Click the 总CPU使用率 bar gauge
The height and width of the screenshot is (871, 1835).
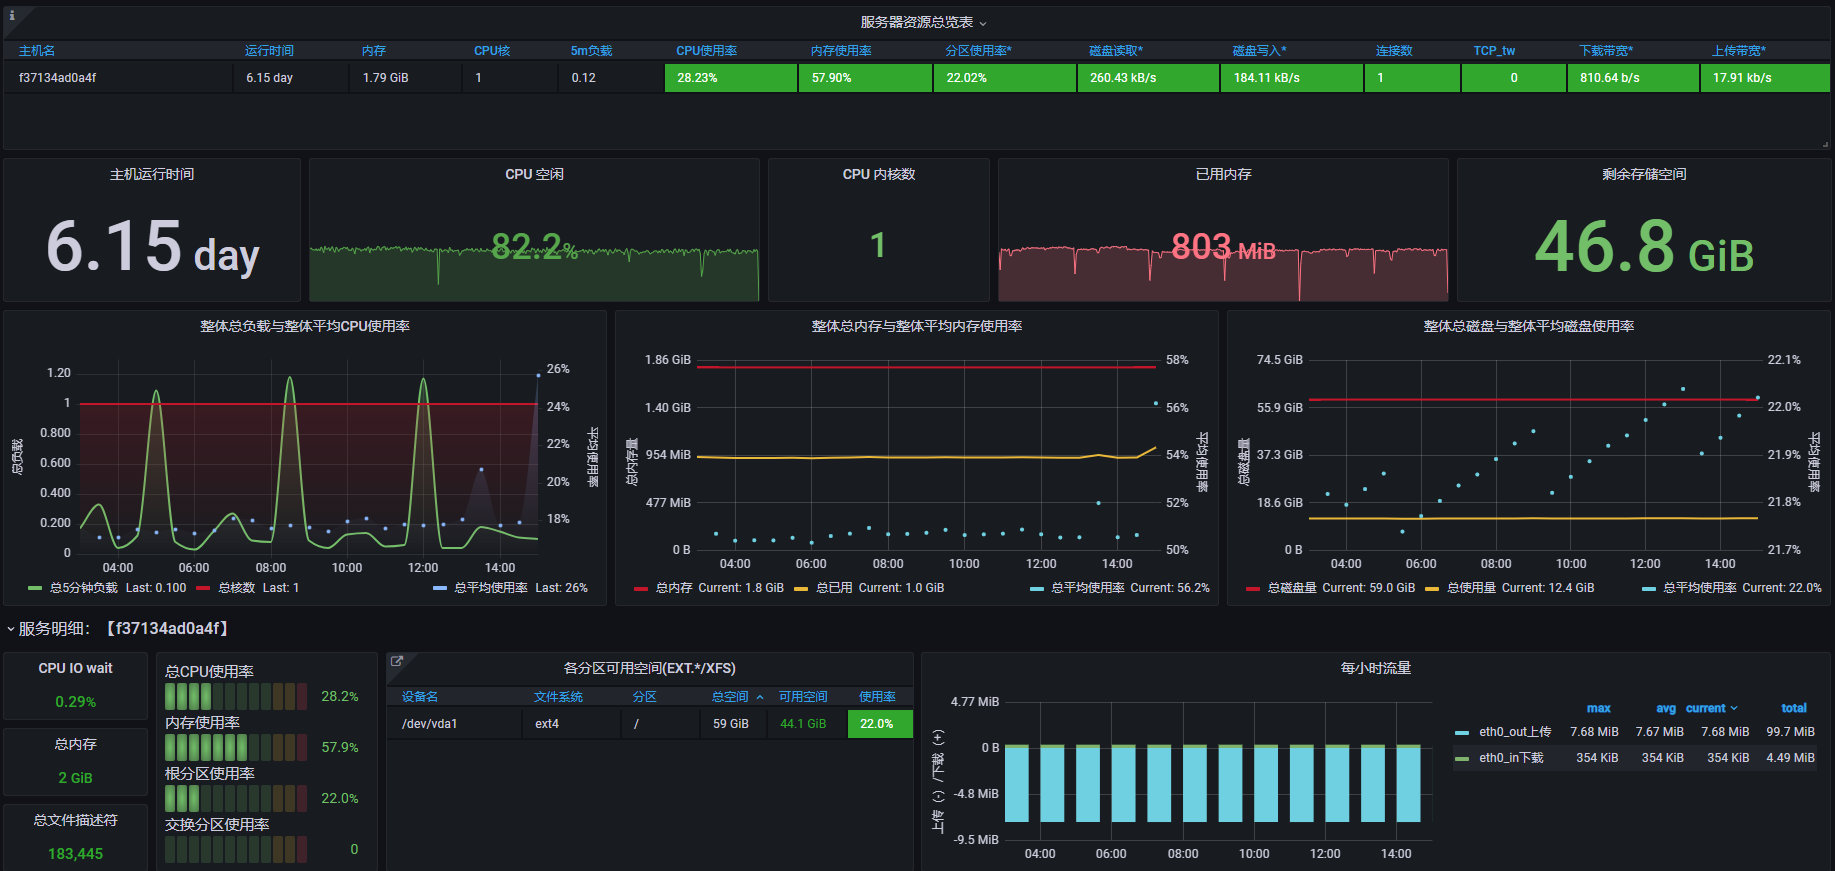[236, 696]
